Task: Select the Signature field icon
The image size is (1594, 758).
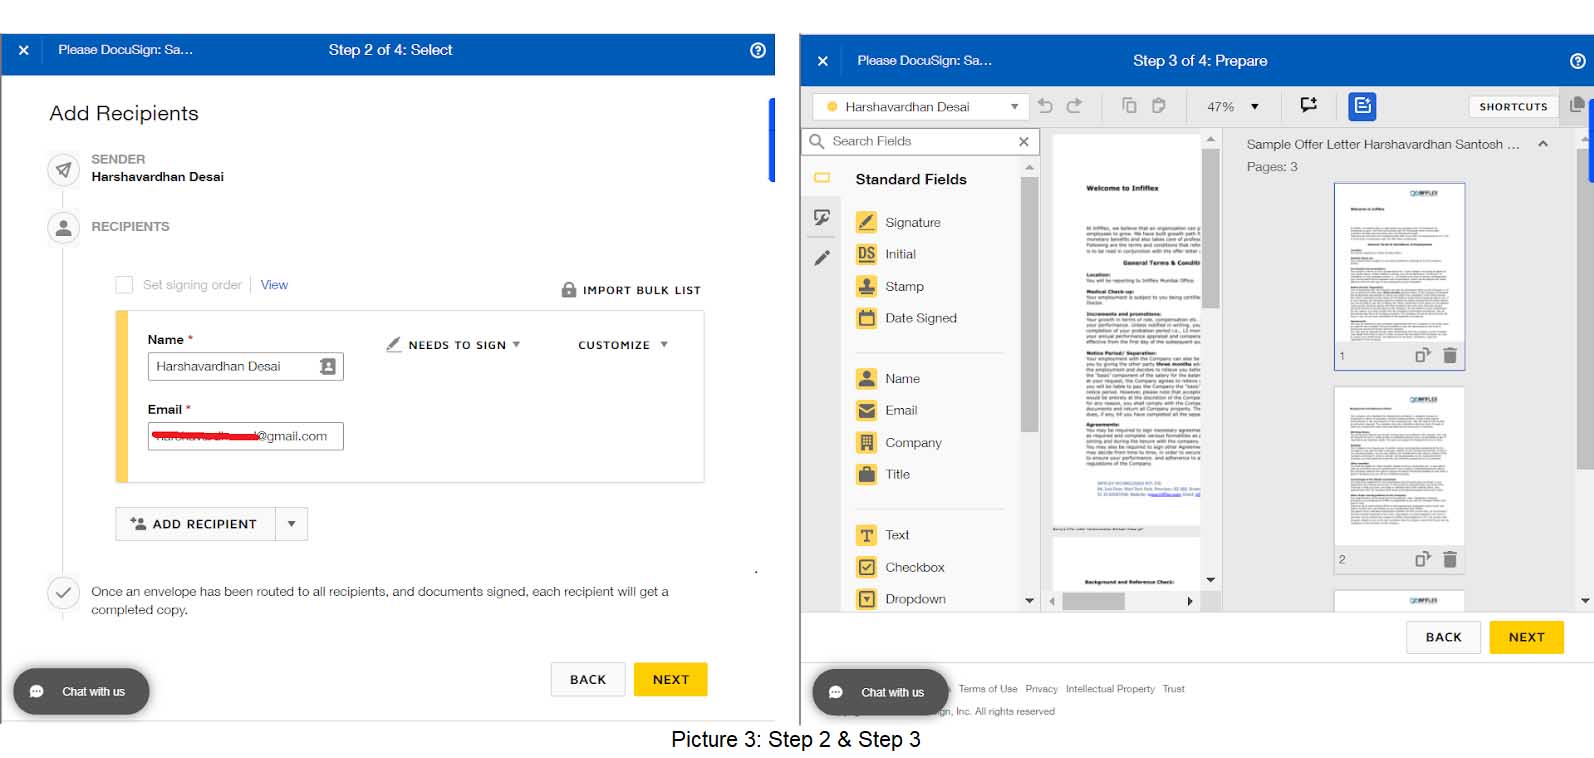Action: [866, 222]
